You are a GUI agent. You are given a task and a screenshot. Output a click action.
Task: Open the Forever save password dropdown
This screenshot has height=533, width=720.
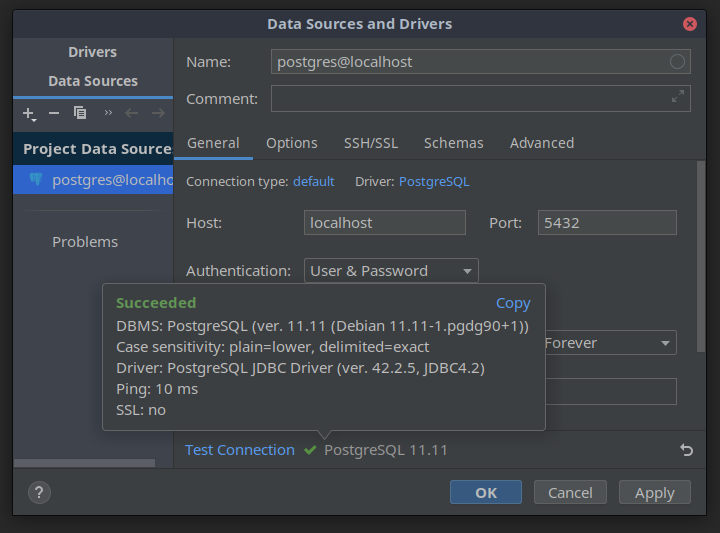611,343
